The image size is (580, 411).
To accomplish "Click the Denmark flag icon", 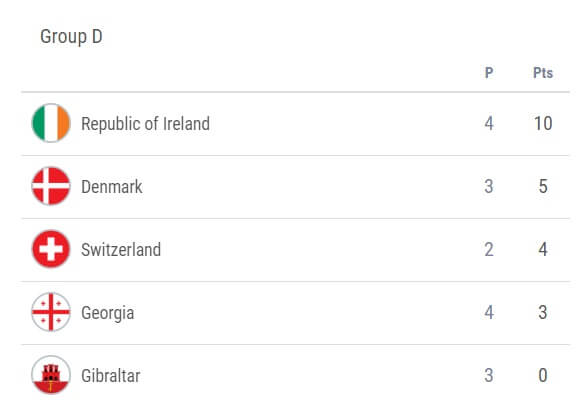I will 51,186.
